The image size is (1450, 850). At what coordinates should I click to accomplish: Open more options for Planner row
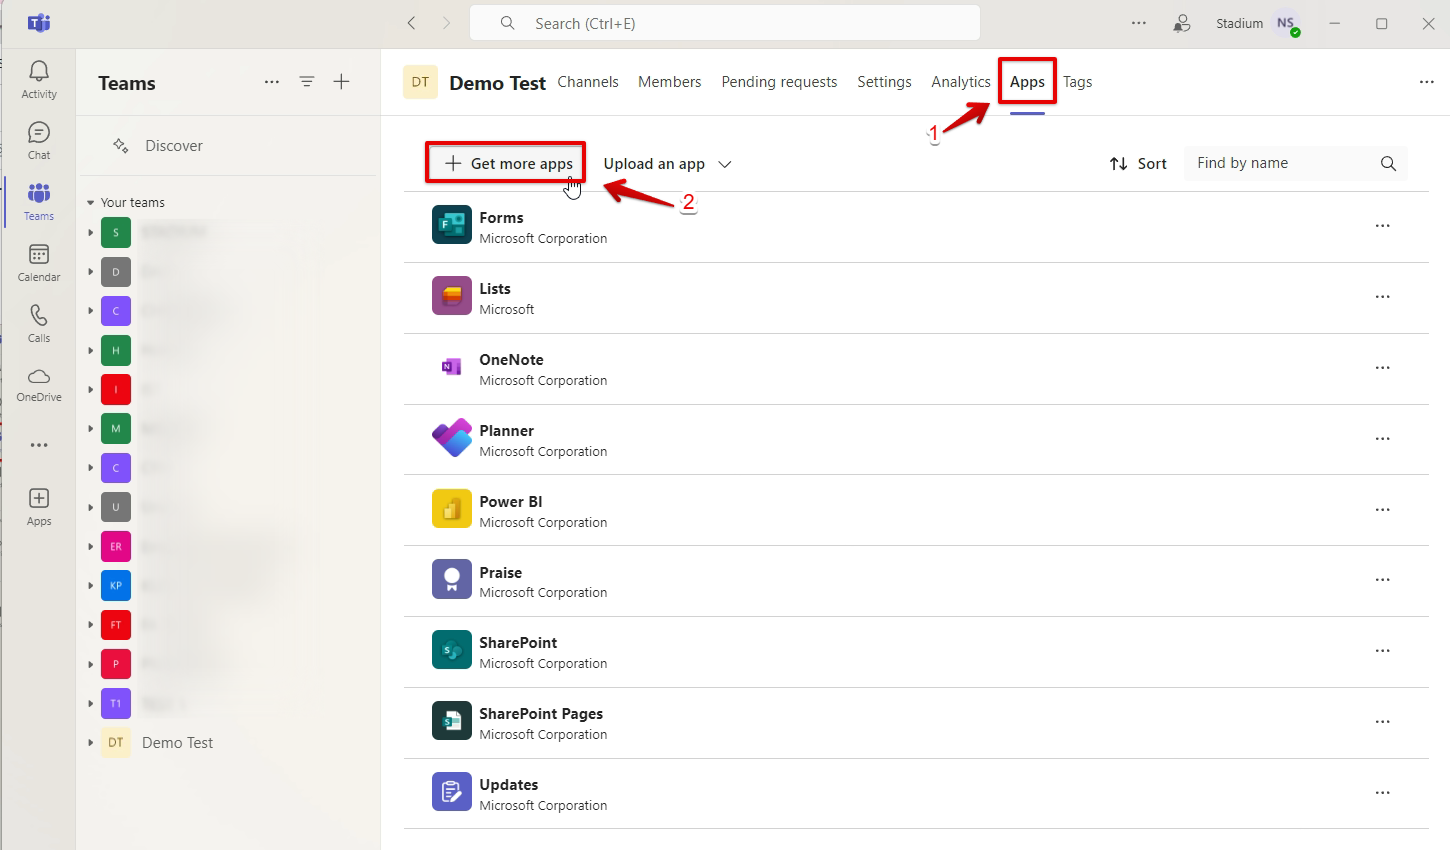pyautogui.click(x=1382, y=439)
